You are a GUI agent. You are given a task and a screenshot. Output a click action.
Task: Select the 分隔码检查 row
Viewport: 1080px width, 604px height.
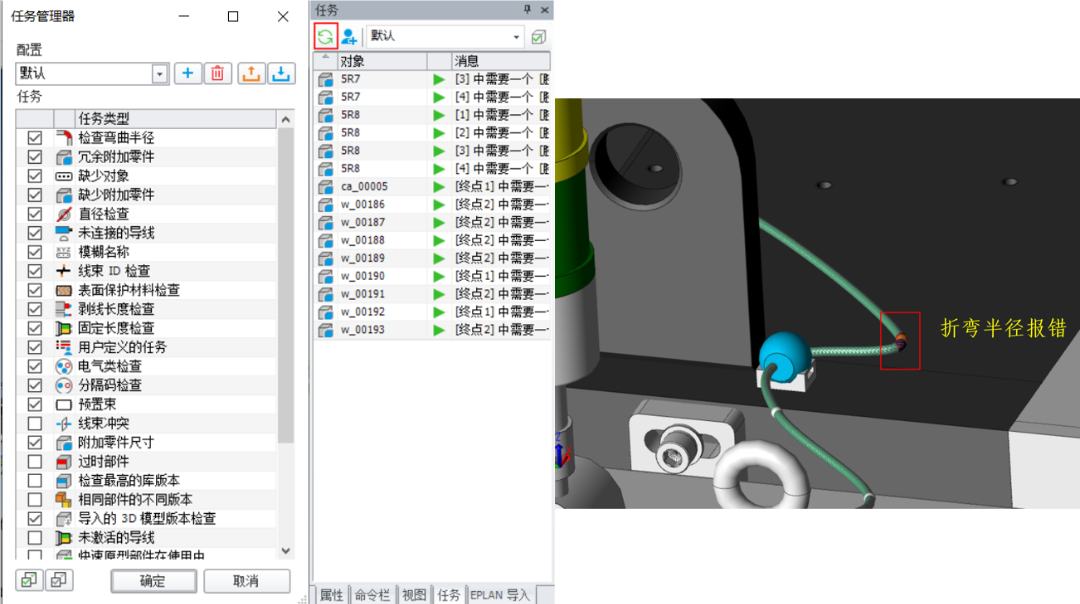coord(147,386)
